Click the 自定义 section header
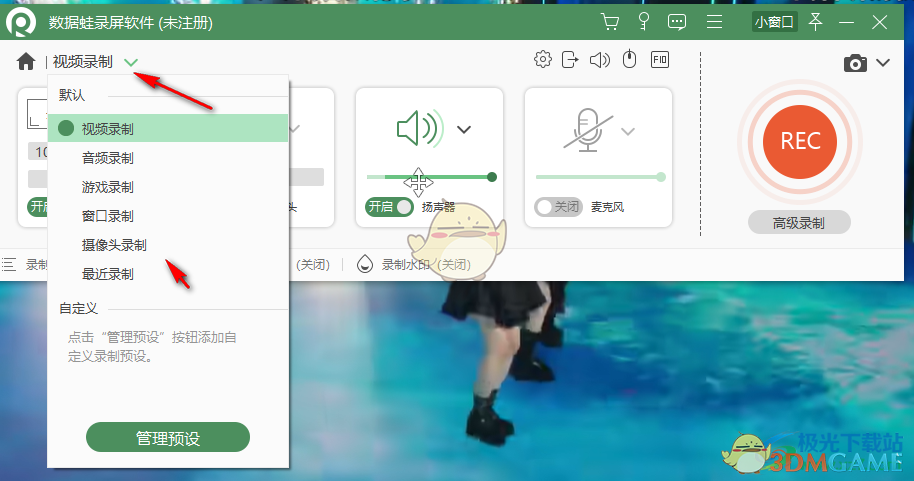The image size is (914, 481). tap(78, 308)
